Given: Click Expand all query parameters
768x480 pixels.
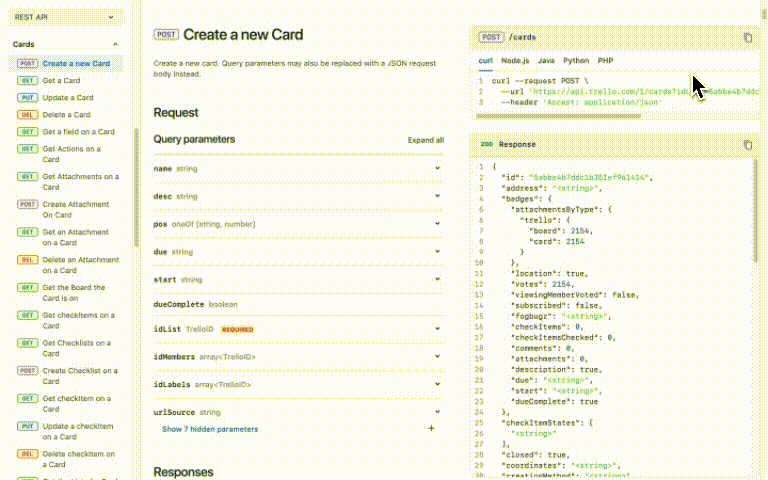Looking at the screenshot, I should pos(425,140).
